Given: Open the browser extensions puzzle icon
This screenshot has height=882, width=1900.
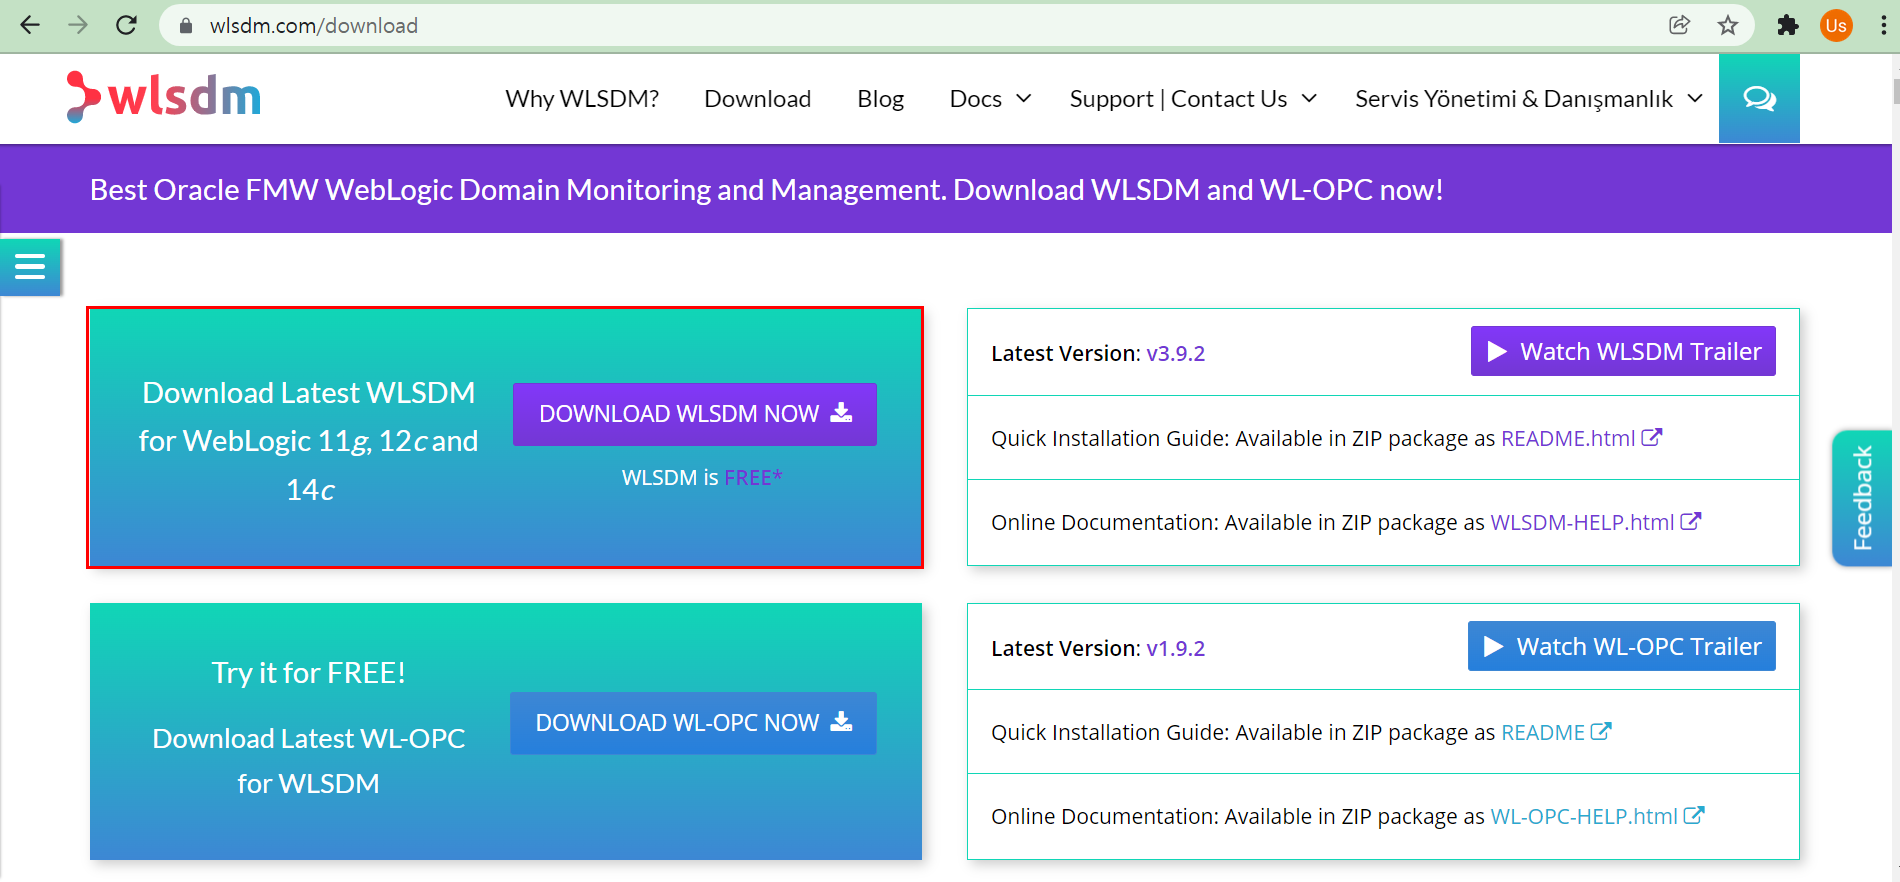Looking at the screenshot, I should click(x=1788, y=25).
